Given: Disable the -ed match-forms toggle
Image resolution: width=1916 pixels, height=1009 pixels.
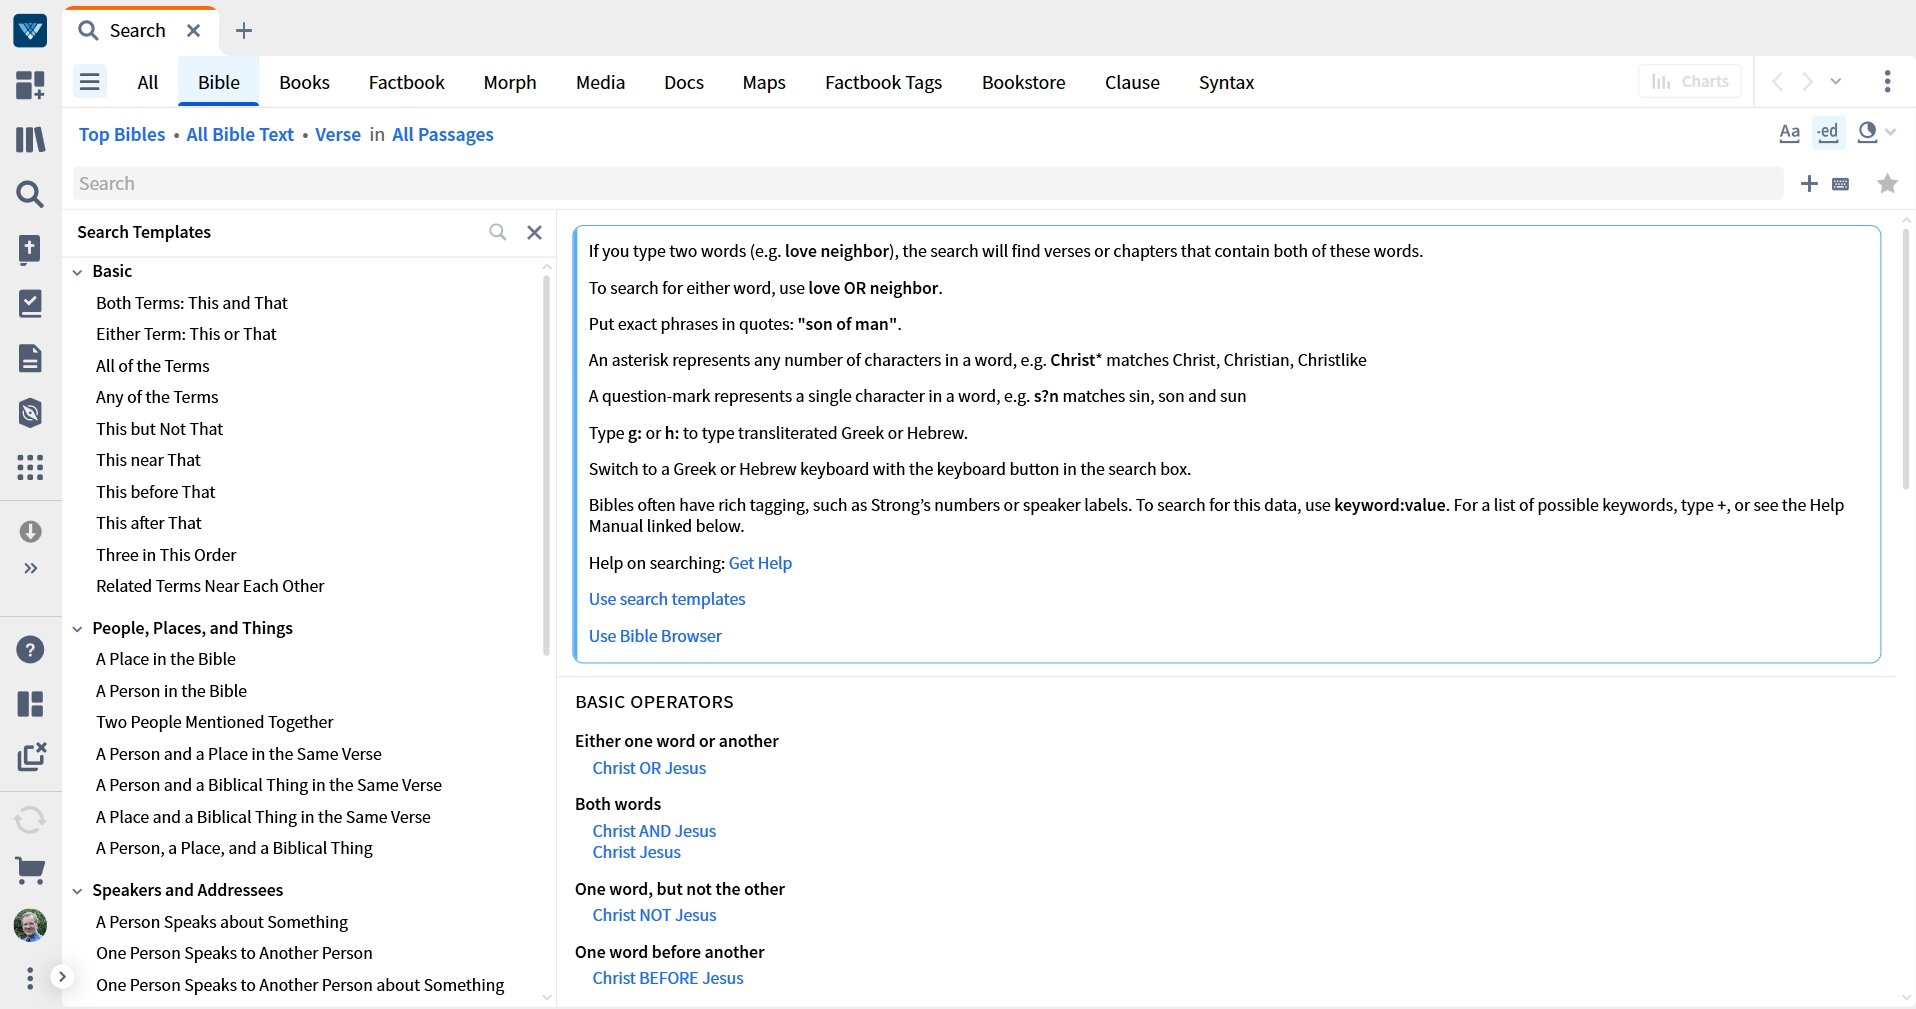Looking at the screenshot, I should [x=1827, y=132].
